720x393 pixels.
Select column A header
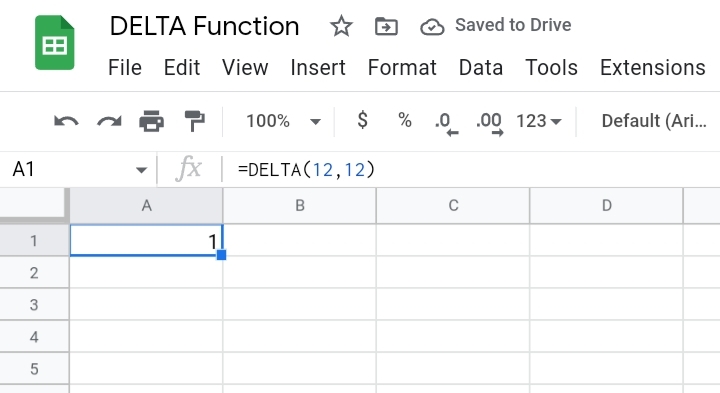146,206
